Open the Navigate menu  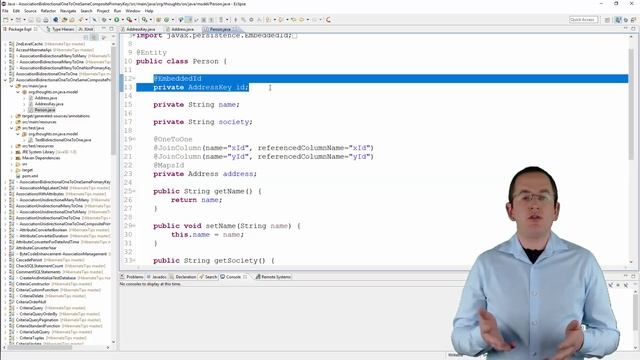pos(68,11)
